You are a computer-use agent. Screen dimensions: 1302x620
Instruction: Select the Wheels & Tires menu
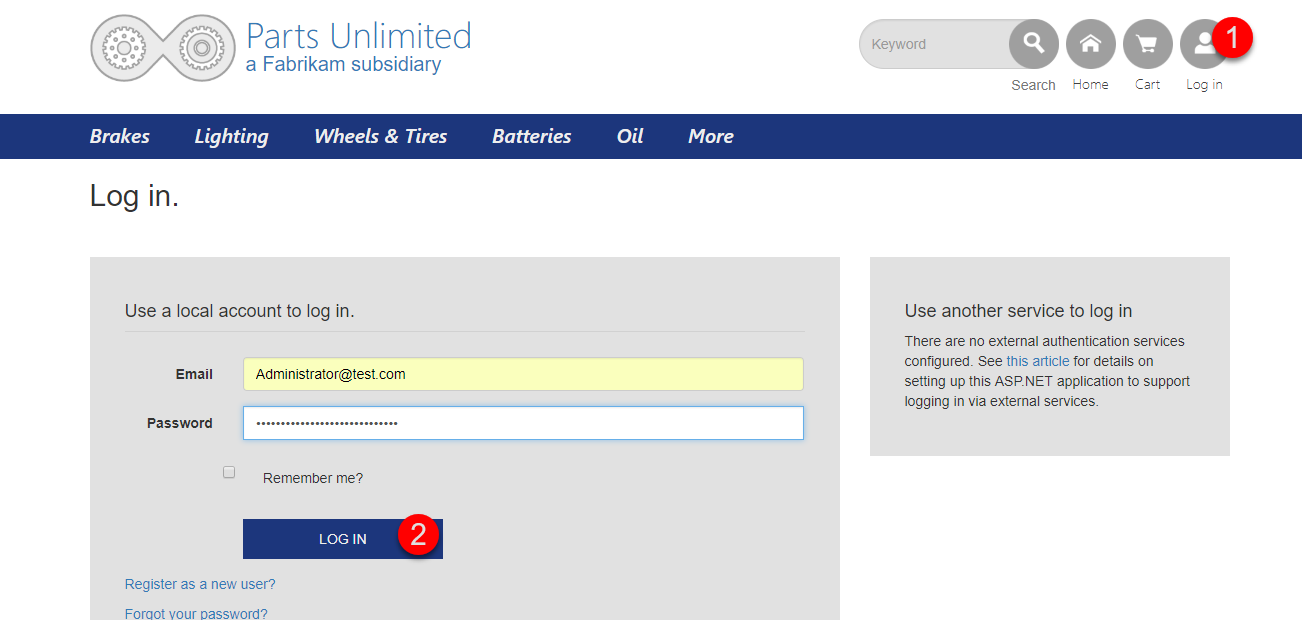click(381, 136)
